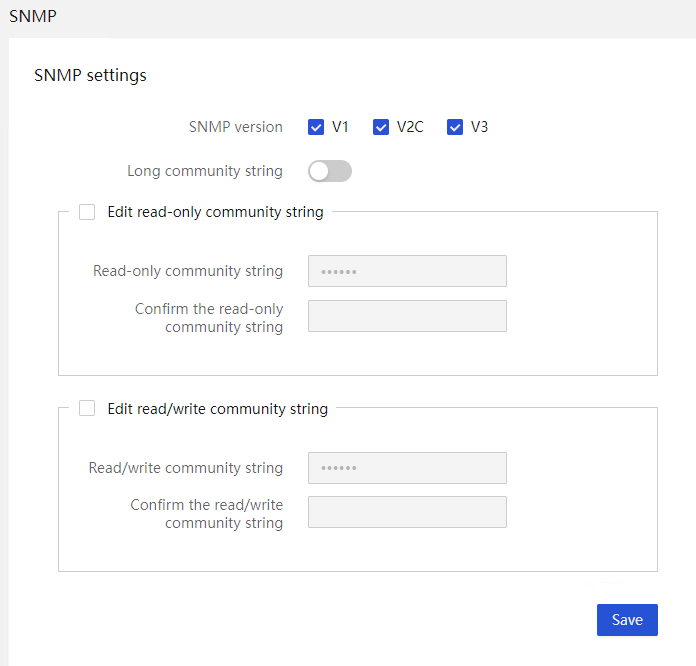Image resolution: width=696 pixels, height=666 pixels.
Task: Save the SNMP settings
Action: pos(627,620)
